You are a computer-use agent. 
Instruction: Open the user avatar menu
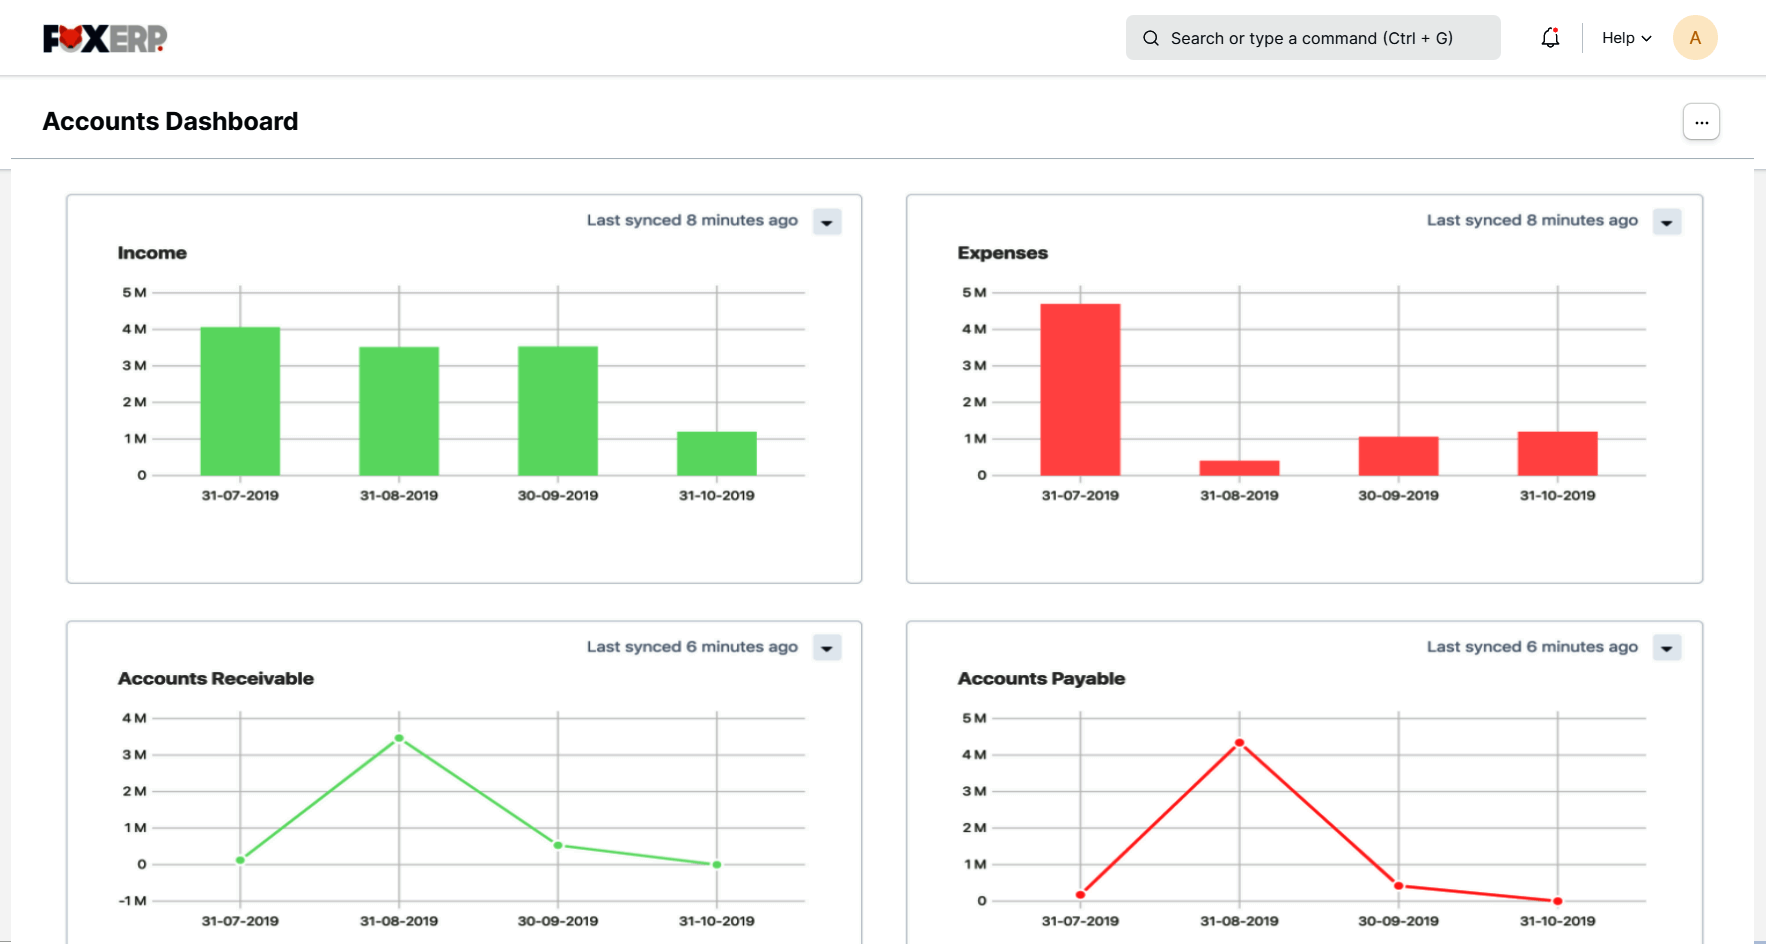(1694, 38)
